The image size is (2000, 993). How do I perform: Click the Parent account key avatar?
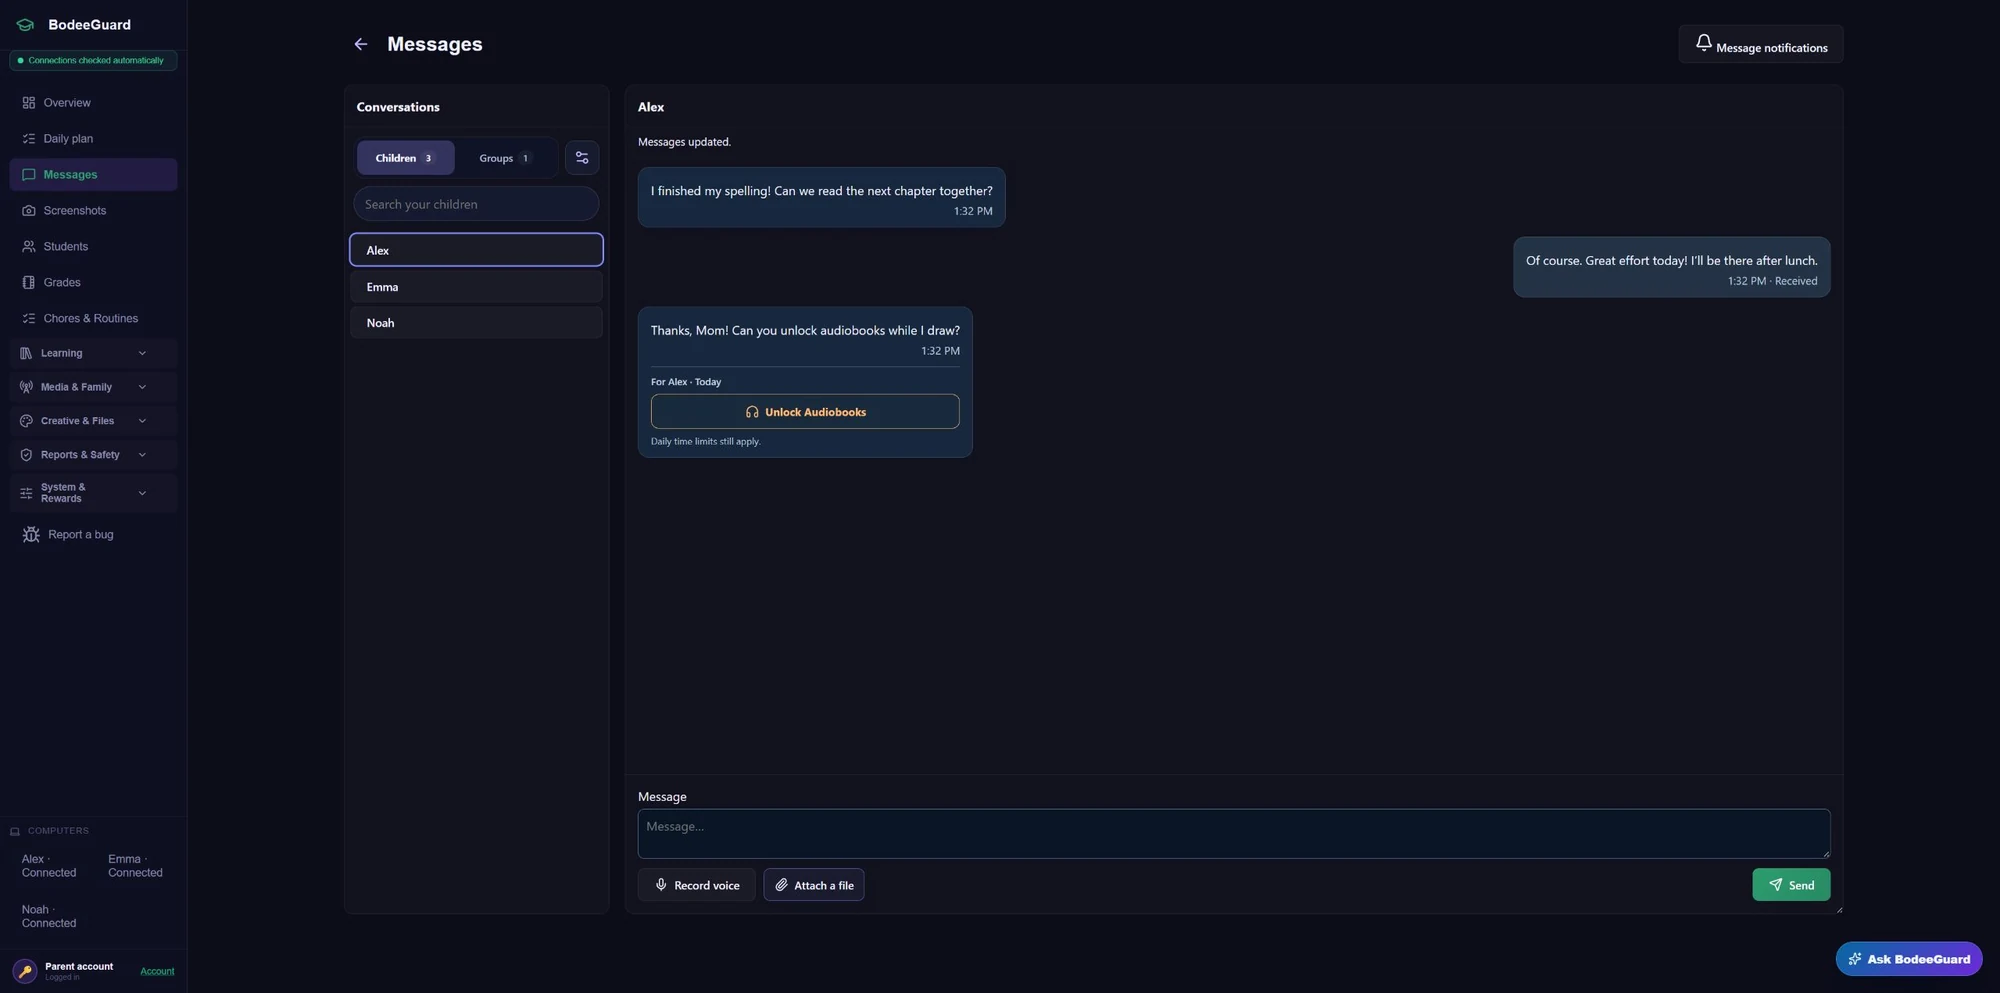(x=25, y=971)
